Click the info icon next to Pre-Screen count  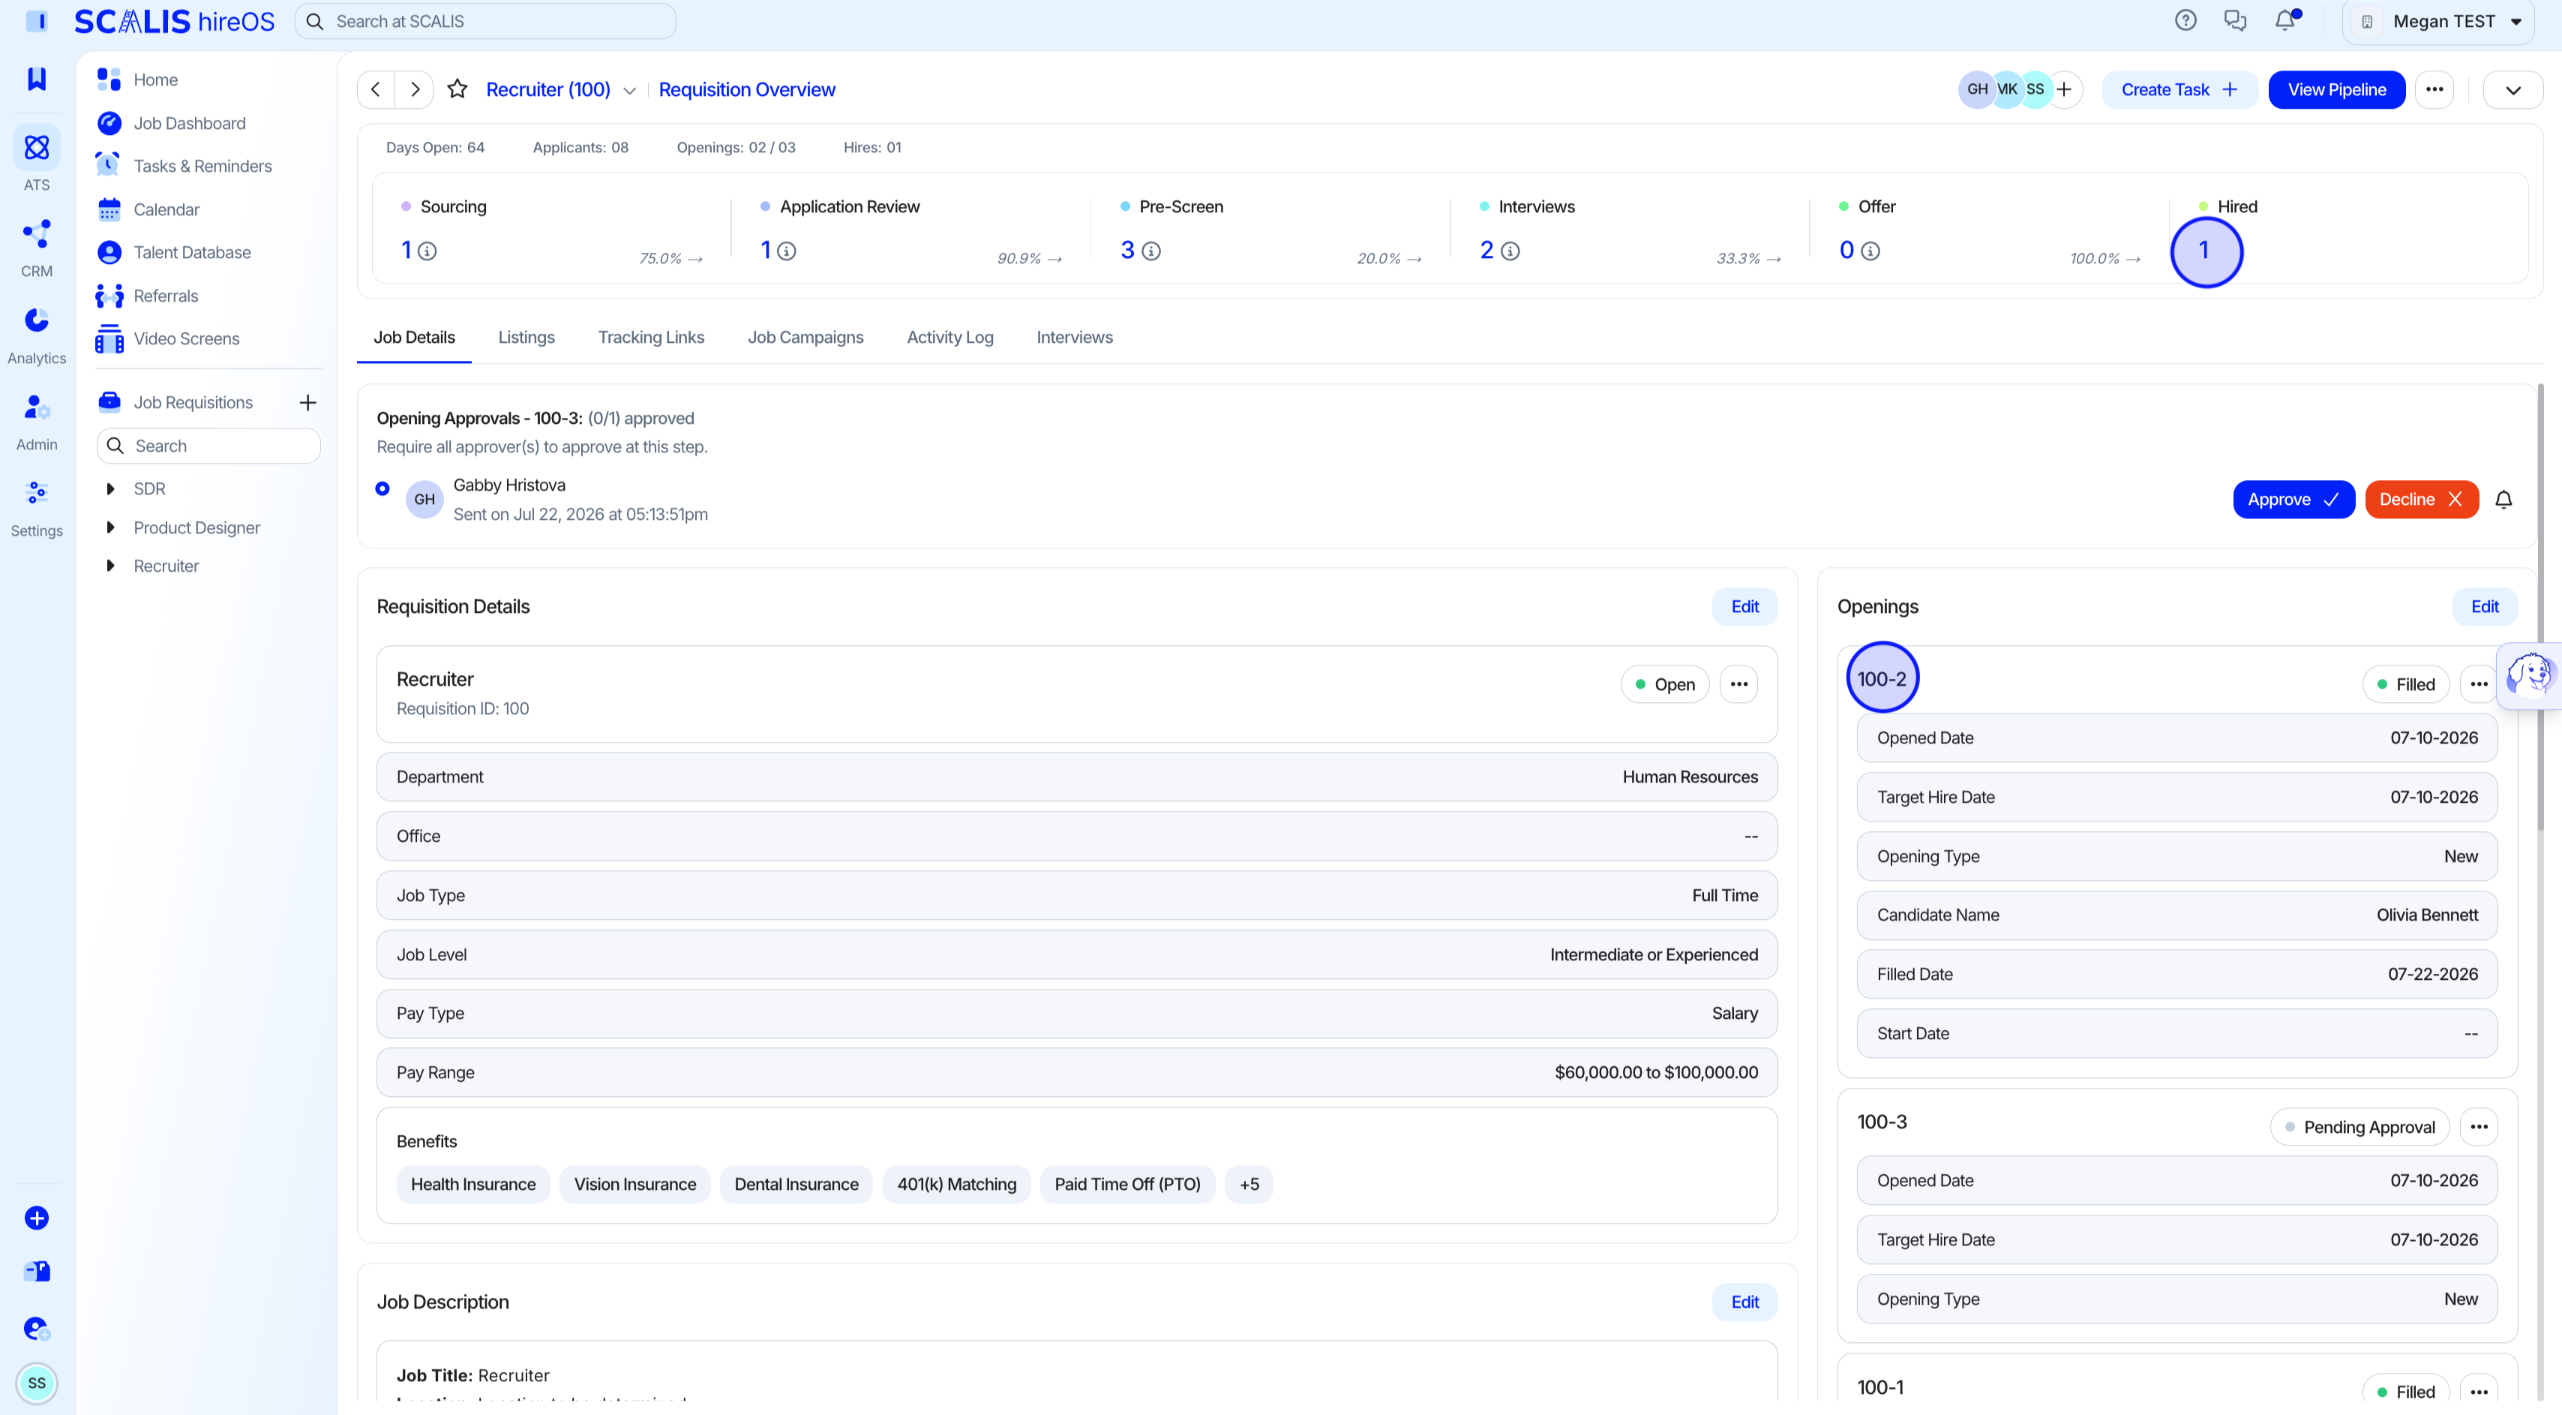pyautogui.click(x=1151, y=251)
